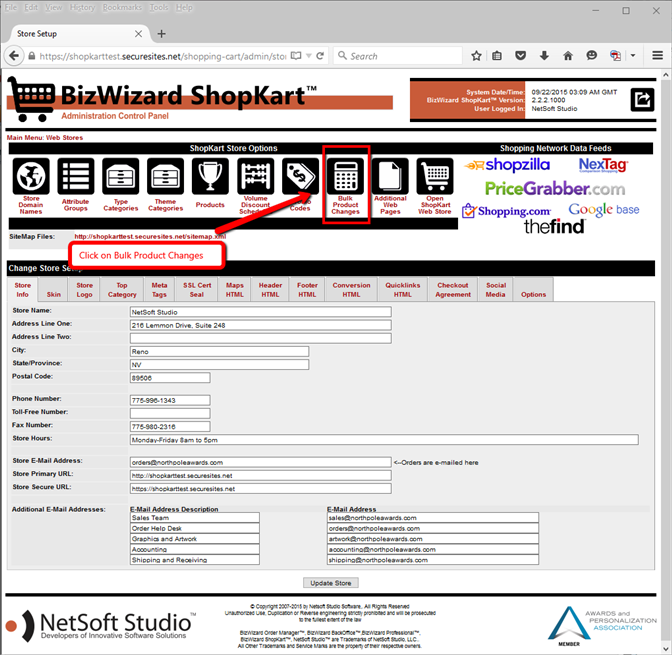This screenshot has width=672, height=655.
Task: Click the PDF extension toolbar icon
Action: tap(615, 56)
